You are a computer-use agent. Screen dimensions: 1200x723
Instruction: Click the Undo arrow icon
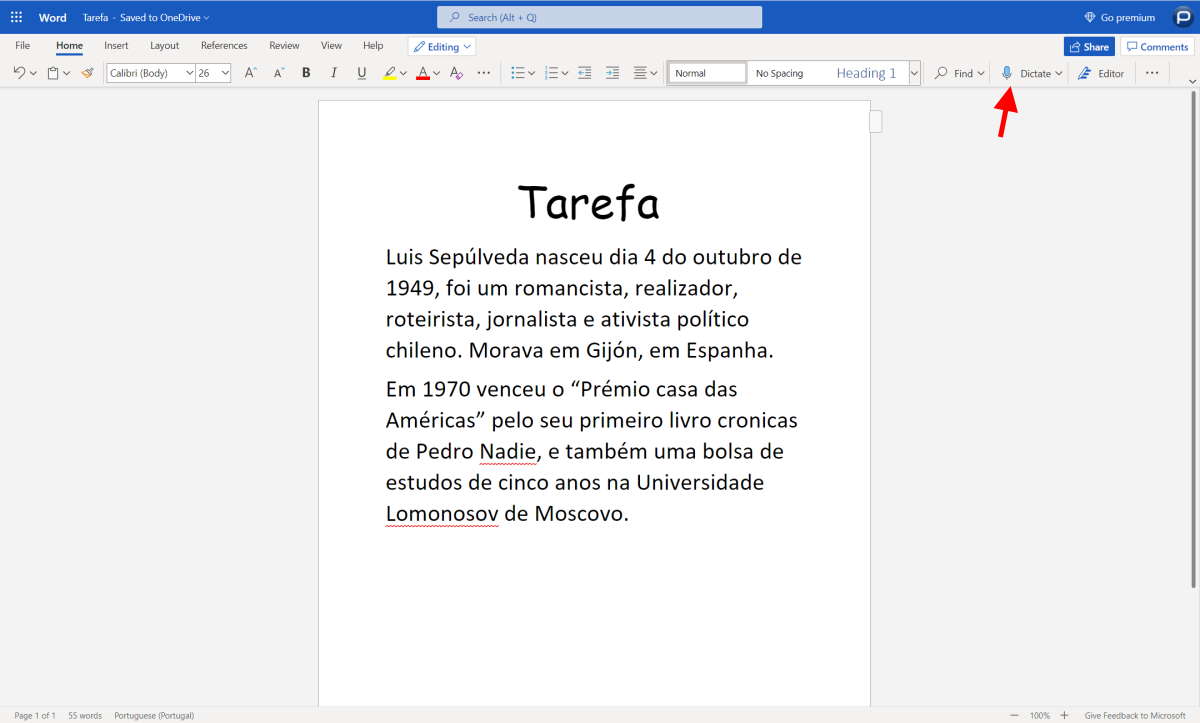[x=19, y=73]
